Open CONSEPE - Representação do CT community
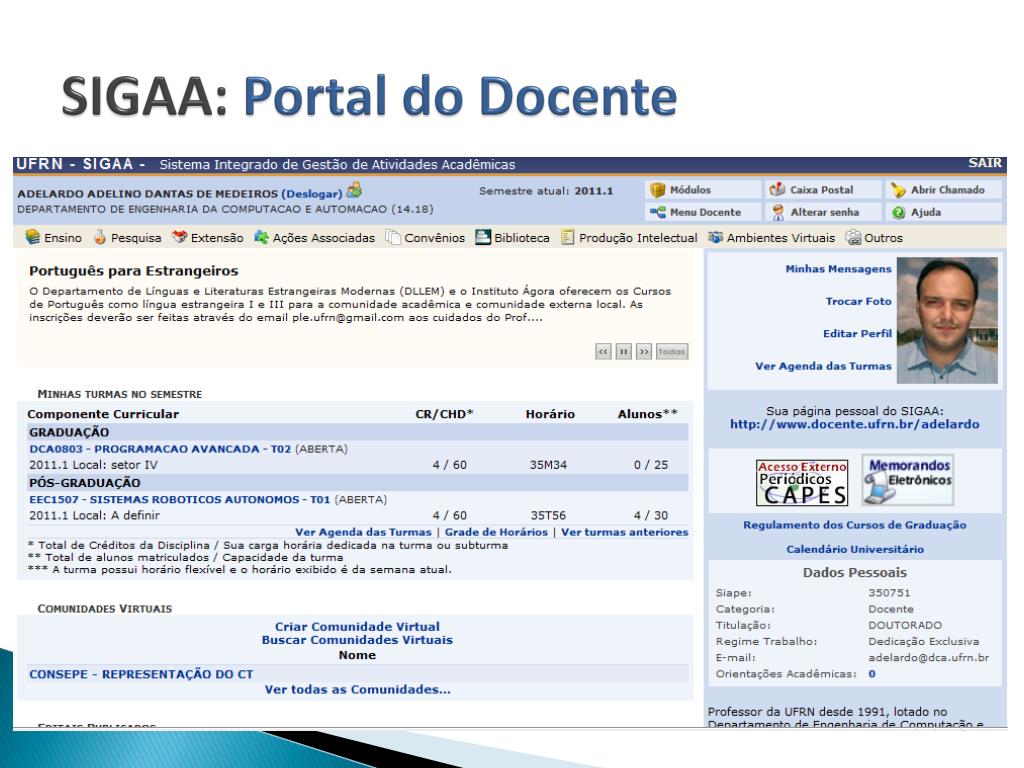Viewport: 1024px width, 768px height. click(x=141, y=674)
